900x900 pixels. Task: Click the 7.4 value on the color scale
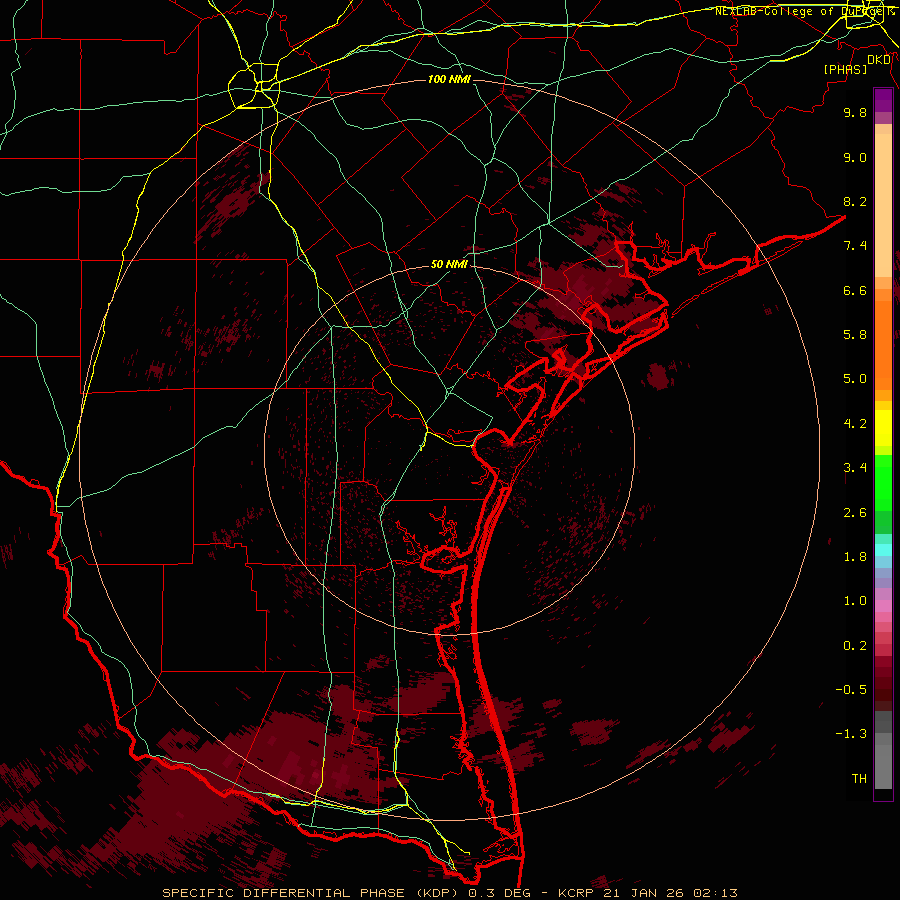pyautogui.click(x=855, y=246)
